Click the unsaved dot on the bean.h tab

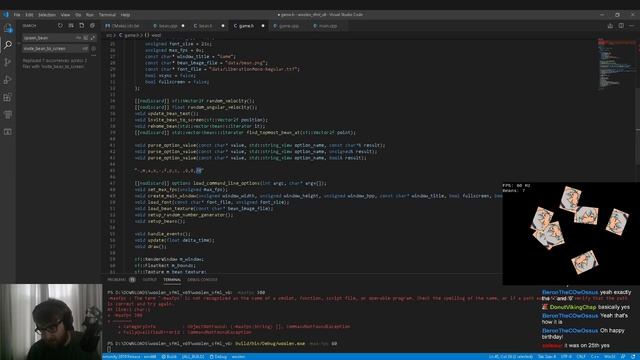point(223,26)
